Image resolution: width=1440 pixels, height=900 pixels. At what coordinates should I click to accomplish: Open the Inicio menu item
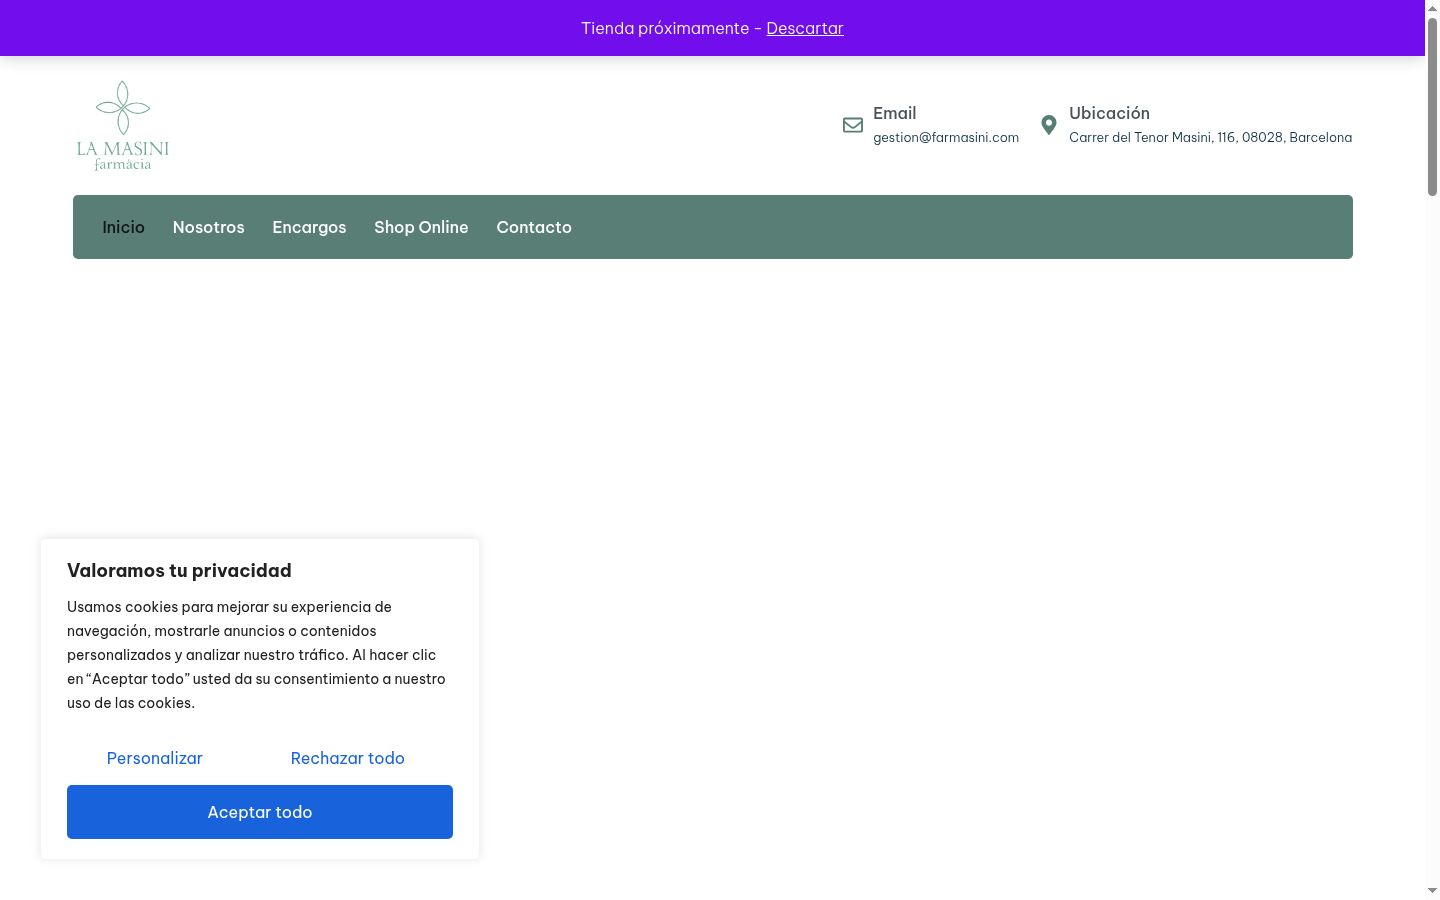[124, 227]
